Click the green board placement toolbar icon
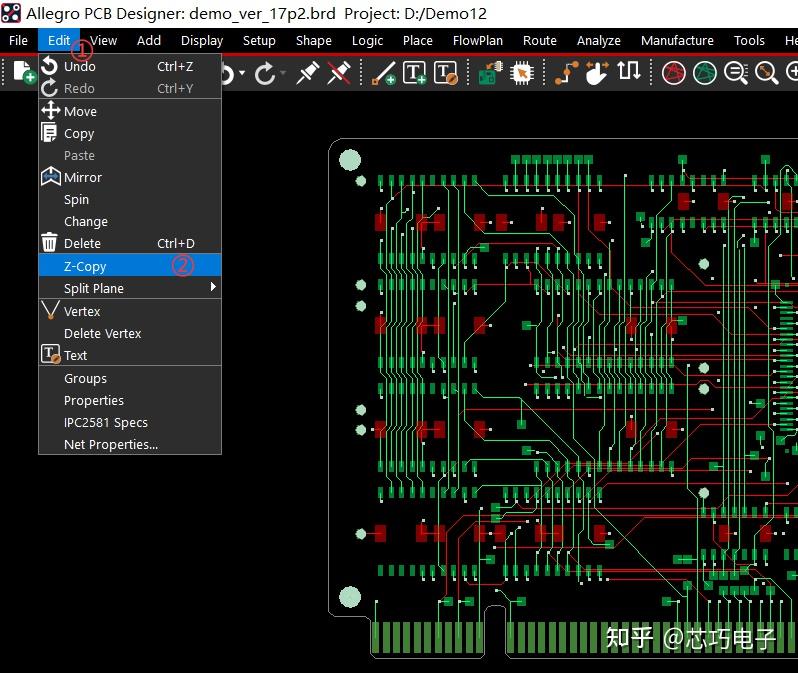The height and width of the screenshot is (673, 798). pos(490,73)
